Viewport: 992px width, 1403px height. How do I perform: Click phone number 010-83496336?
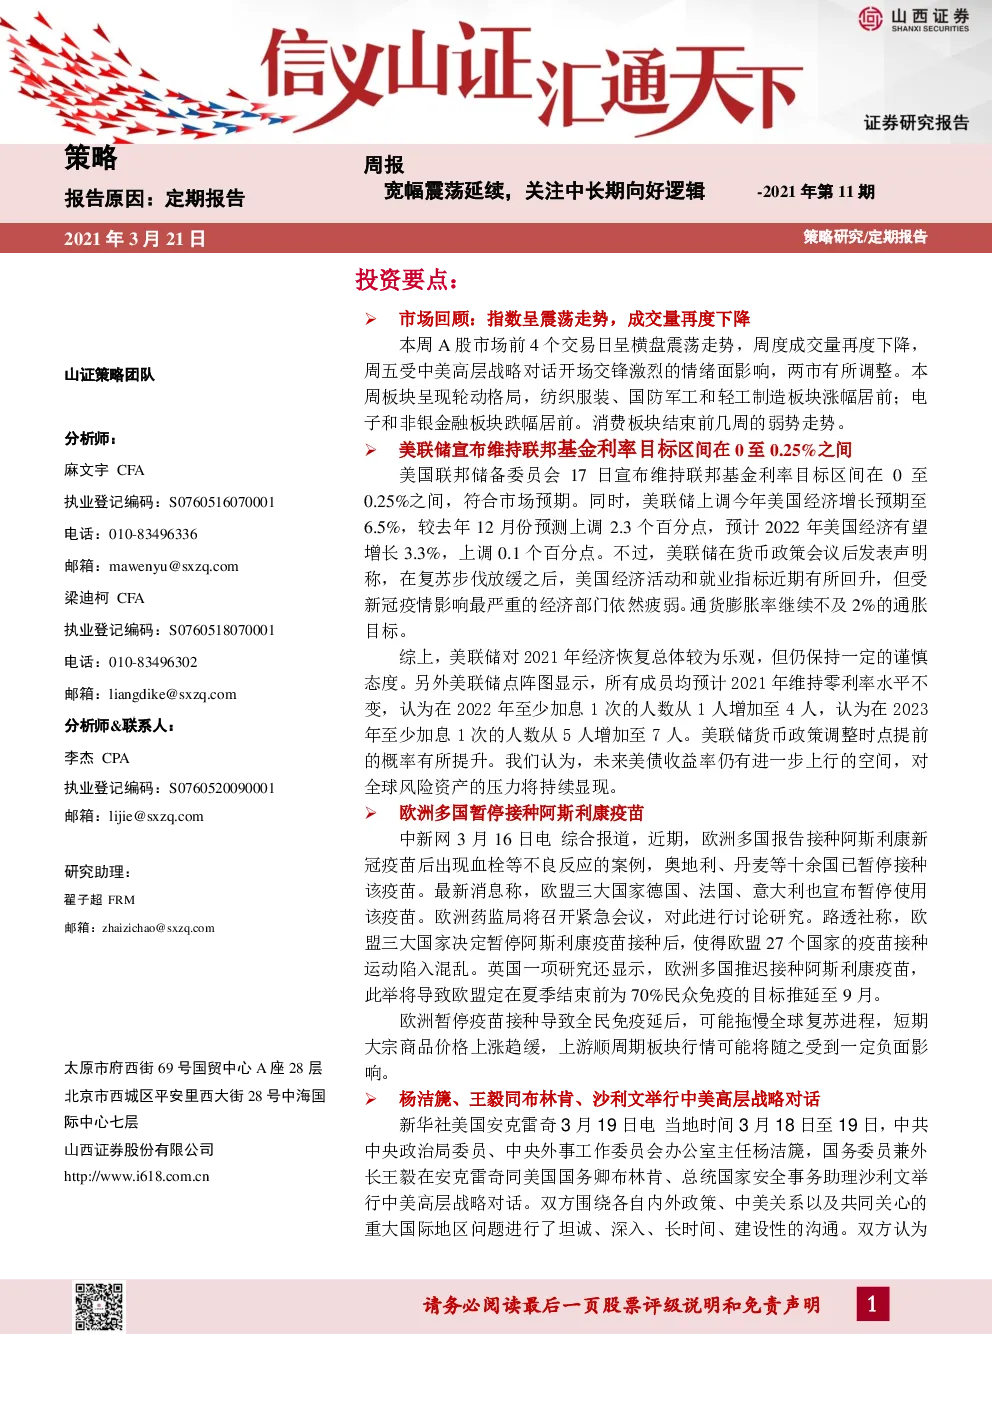click(x=153, y=534)
